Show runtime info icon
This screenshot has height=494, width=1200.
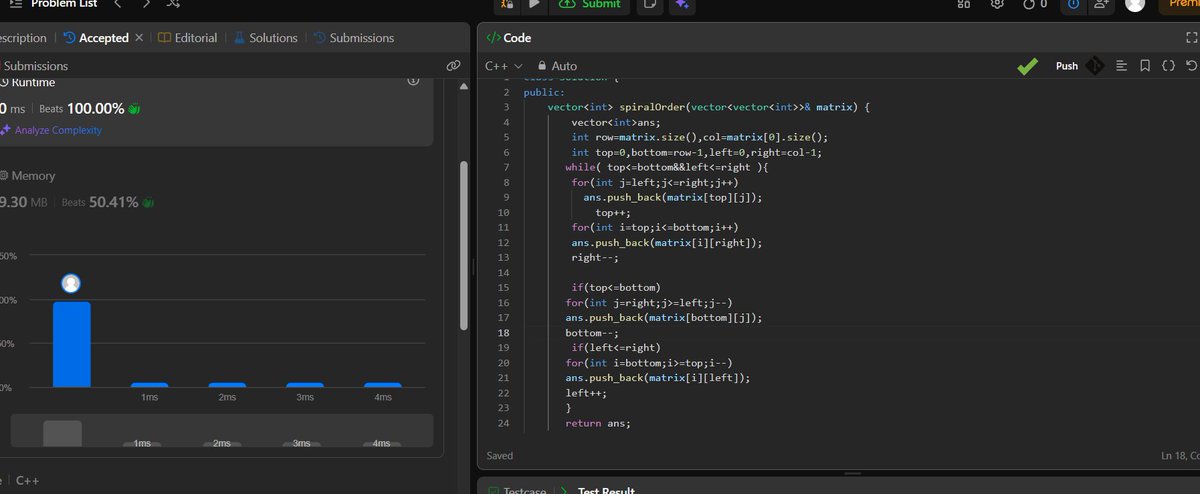tap(413, 81)
